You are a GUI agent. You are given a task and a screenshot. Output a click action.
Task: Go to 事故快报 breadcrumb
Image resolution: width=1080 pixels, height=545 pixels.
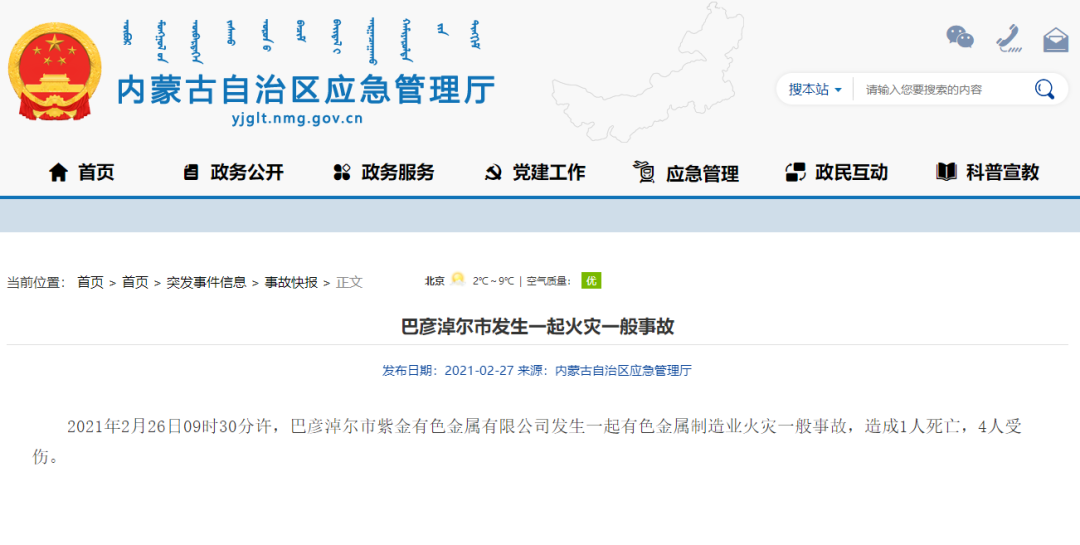pos(291,282)
